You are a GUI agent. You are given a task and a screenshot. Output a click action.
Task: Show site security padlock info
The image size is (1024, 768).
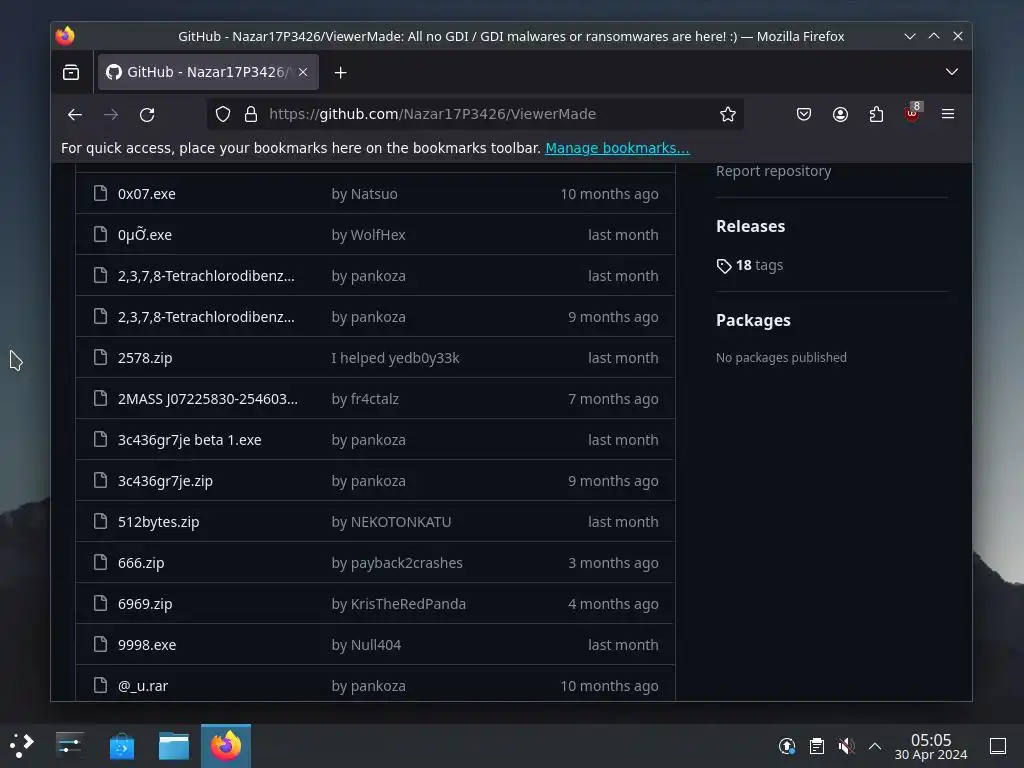pyautogui.click(x=251, y=114)
